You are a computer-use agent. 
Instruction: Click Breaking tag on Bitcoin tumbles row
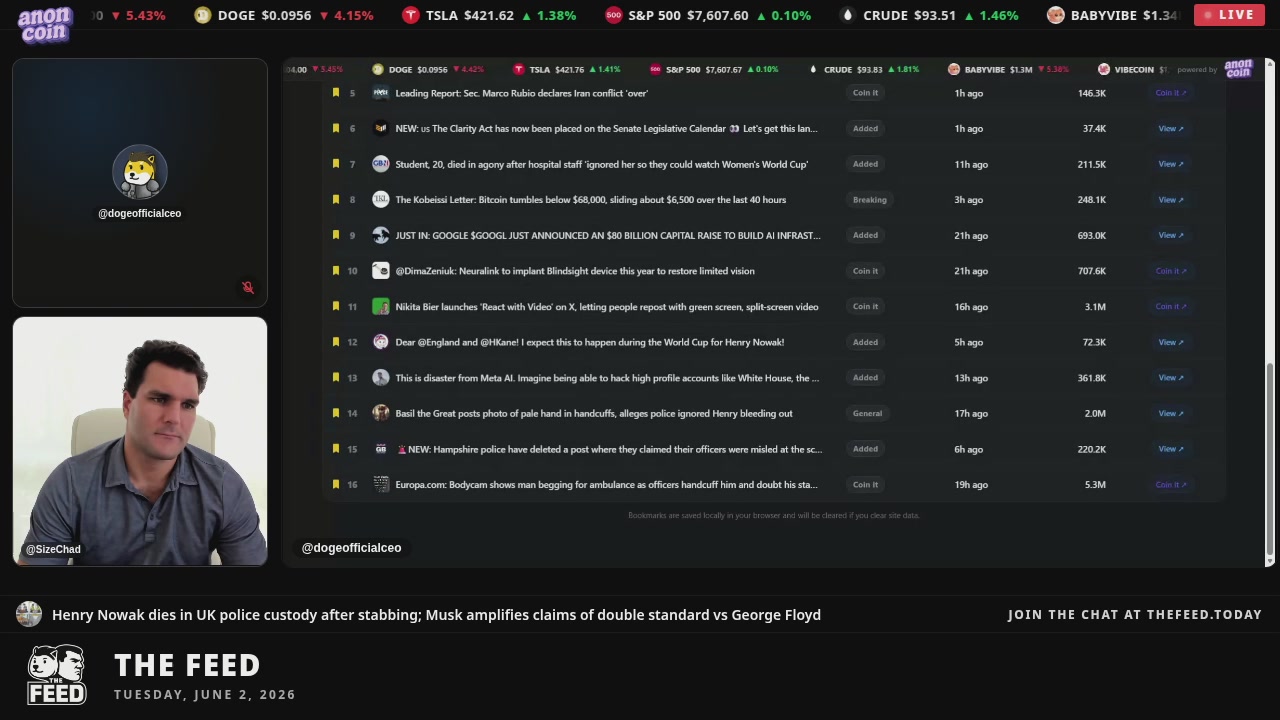870,200
